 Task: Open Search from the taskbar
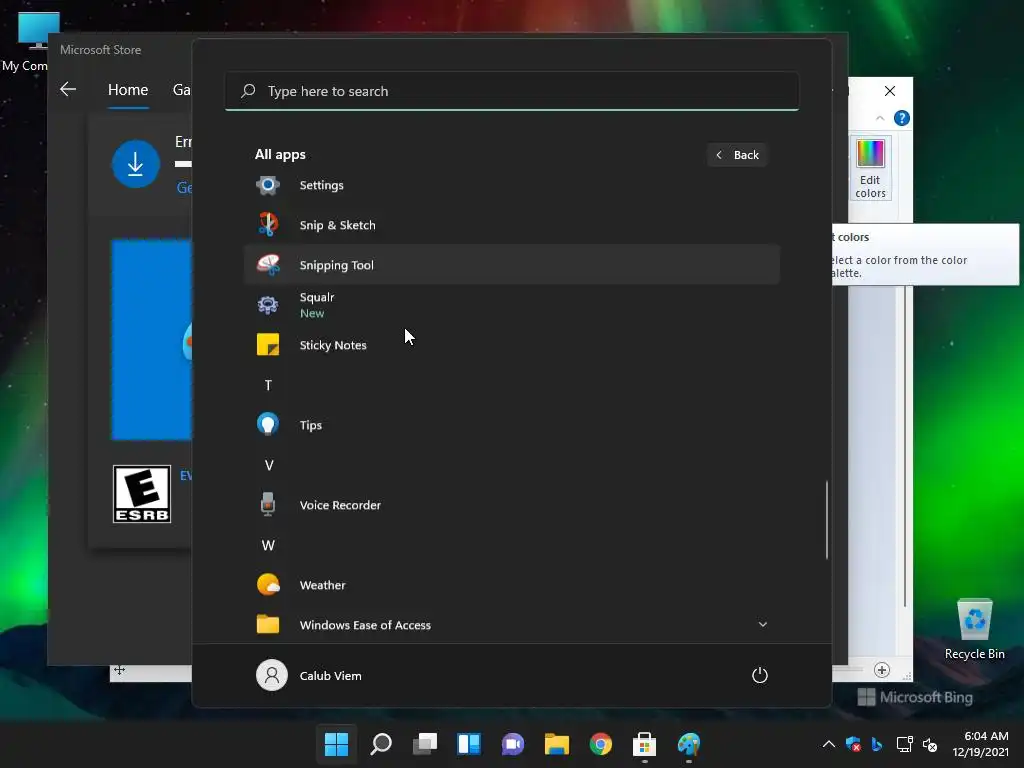[381, 744]
